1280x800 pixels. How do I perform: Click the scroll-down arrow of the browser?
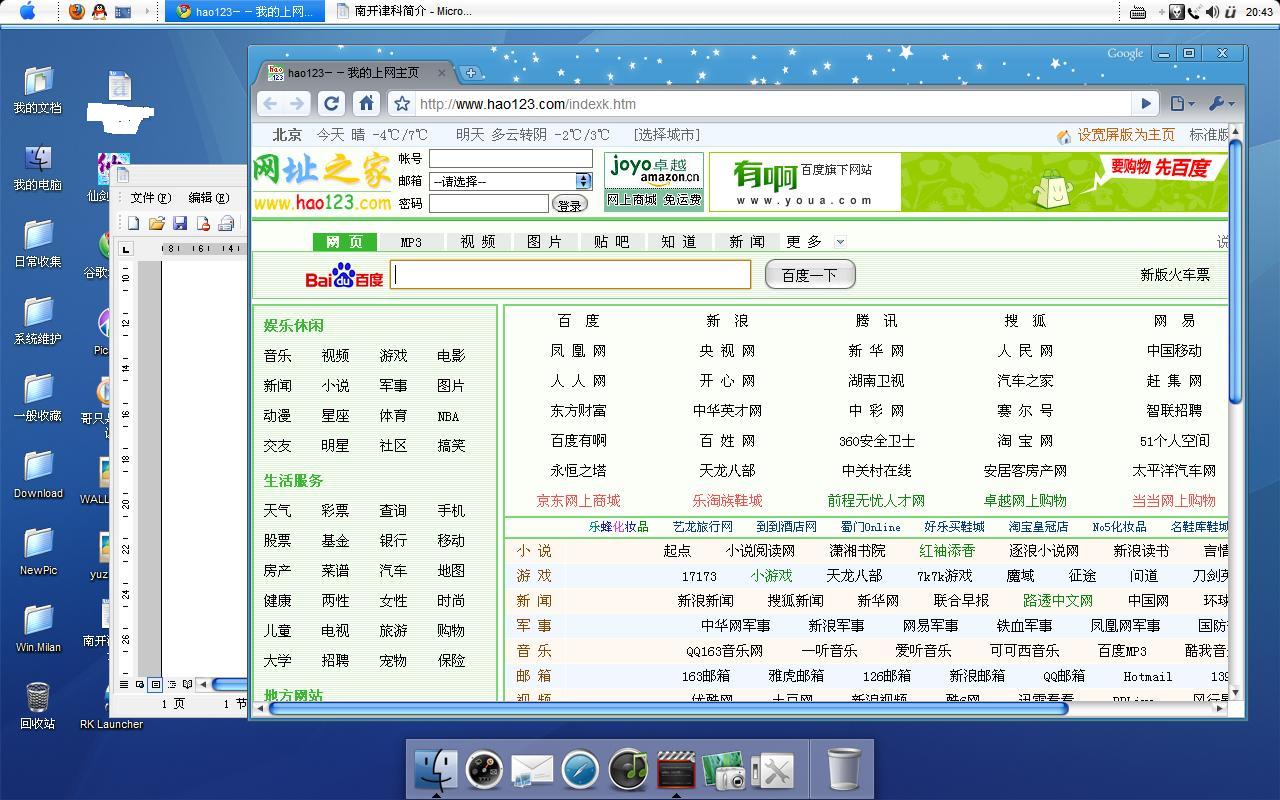pos(1236,692)
